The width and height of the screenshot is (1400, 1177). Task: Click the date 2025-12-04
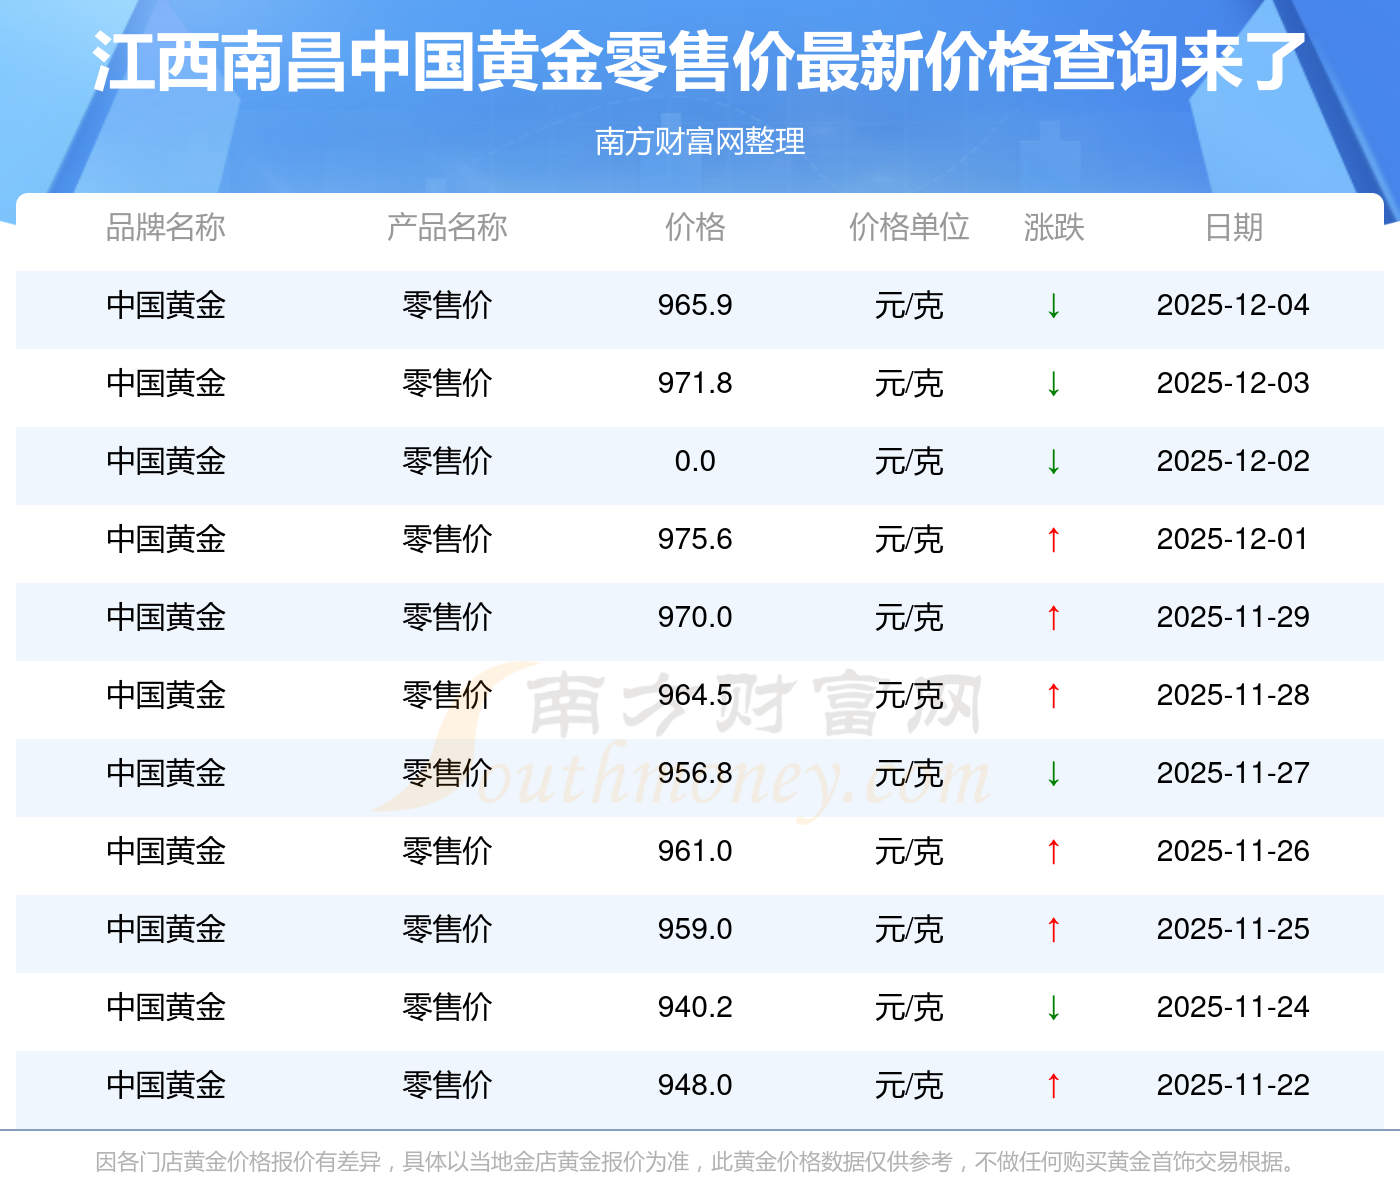pos(1233,305)
